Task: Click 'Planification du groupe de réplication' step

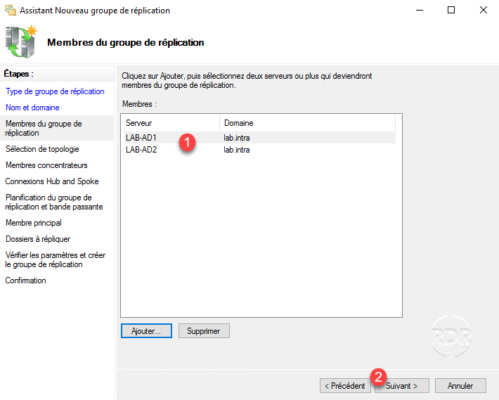Action: coord(54,202)
